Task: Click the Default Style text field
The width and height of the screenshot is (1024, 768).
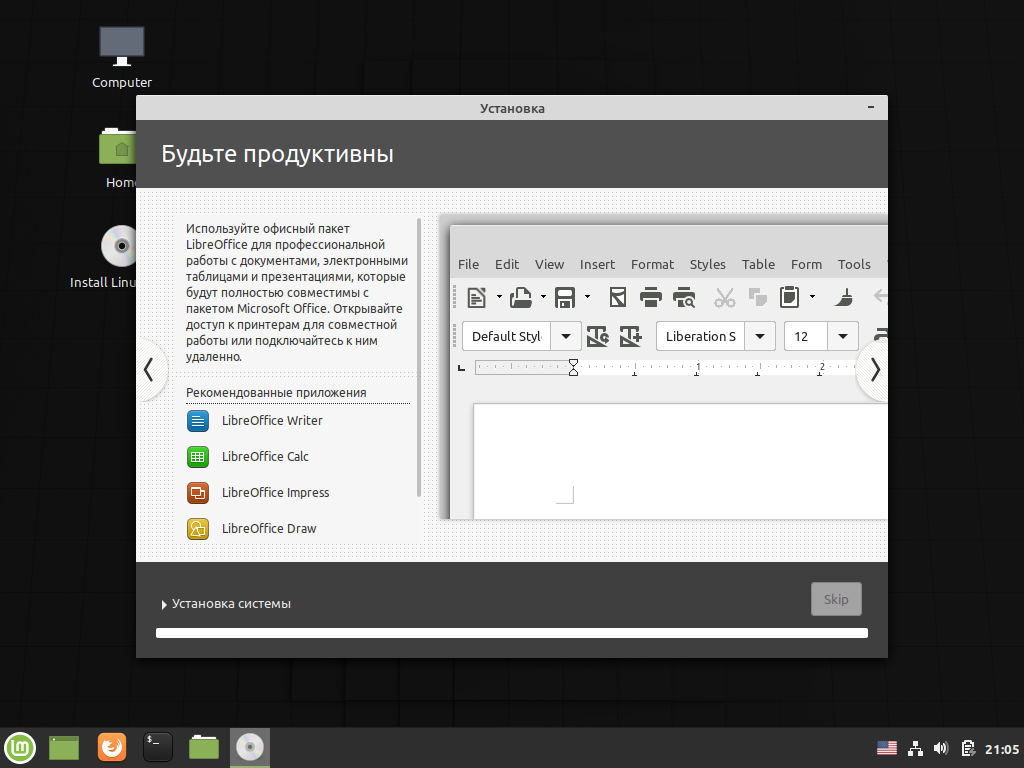Action: [x=507, y=336]
